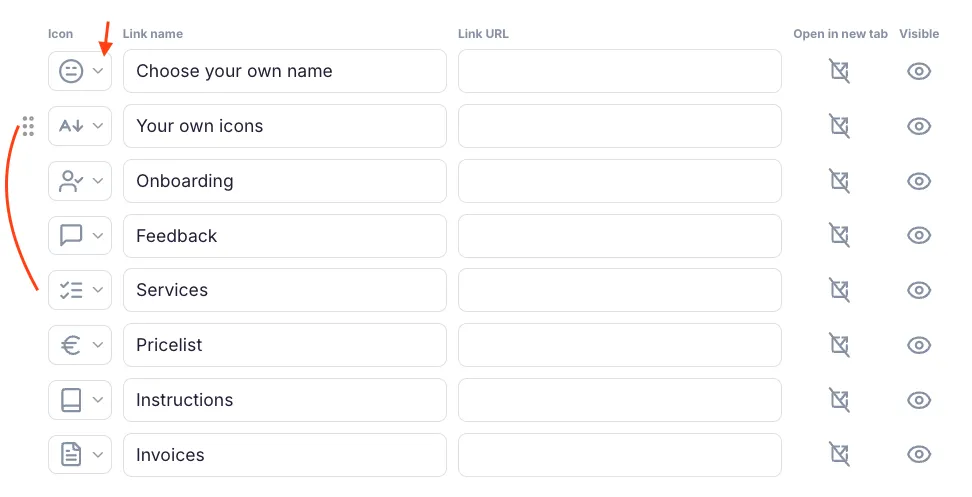Click the Link URL field for Invoices

point(620,455)
